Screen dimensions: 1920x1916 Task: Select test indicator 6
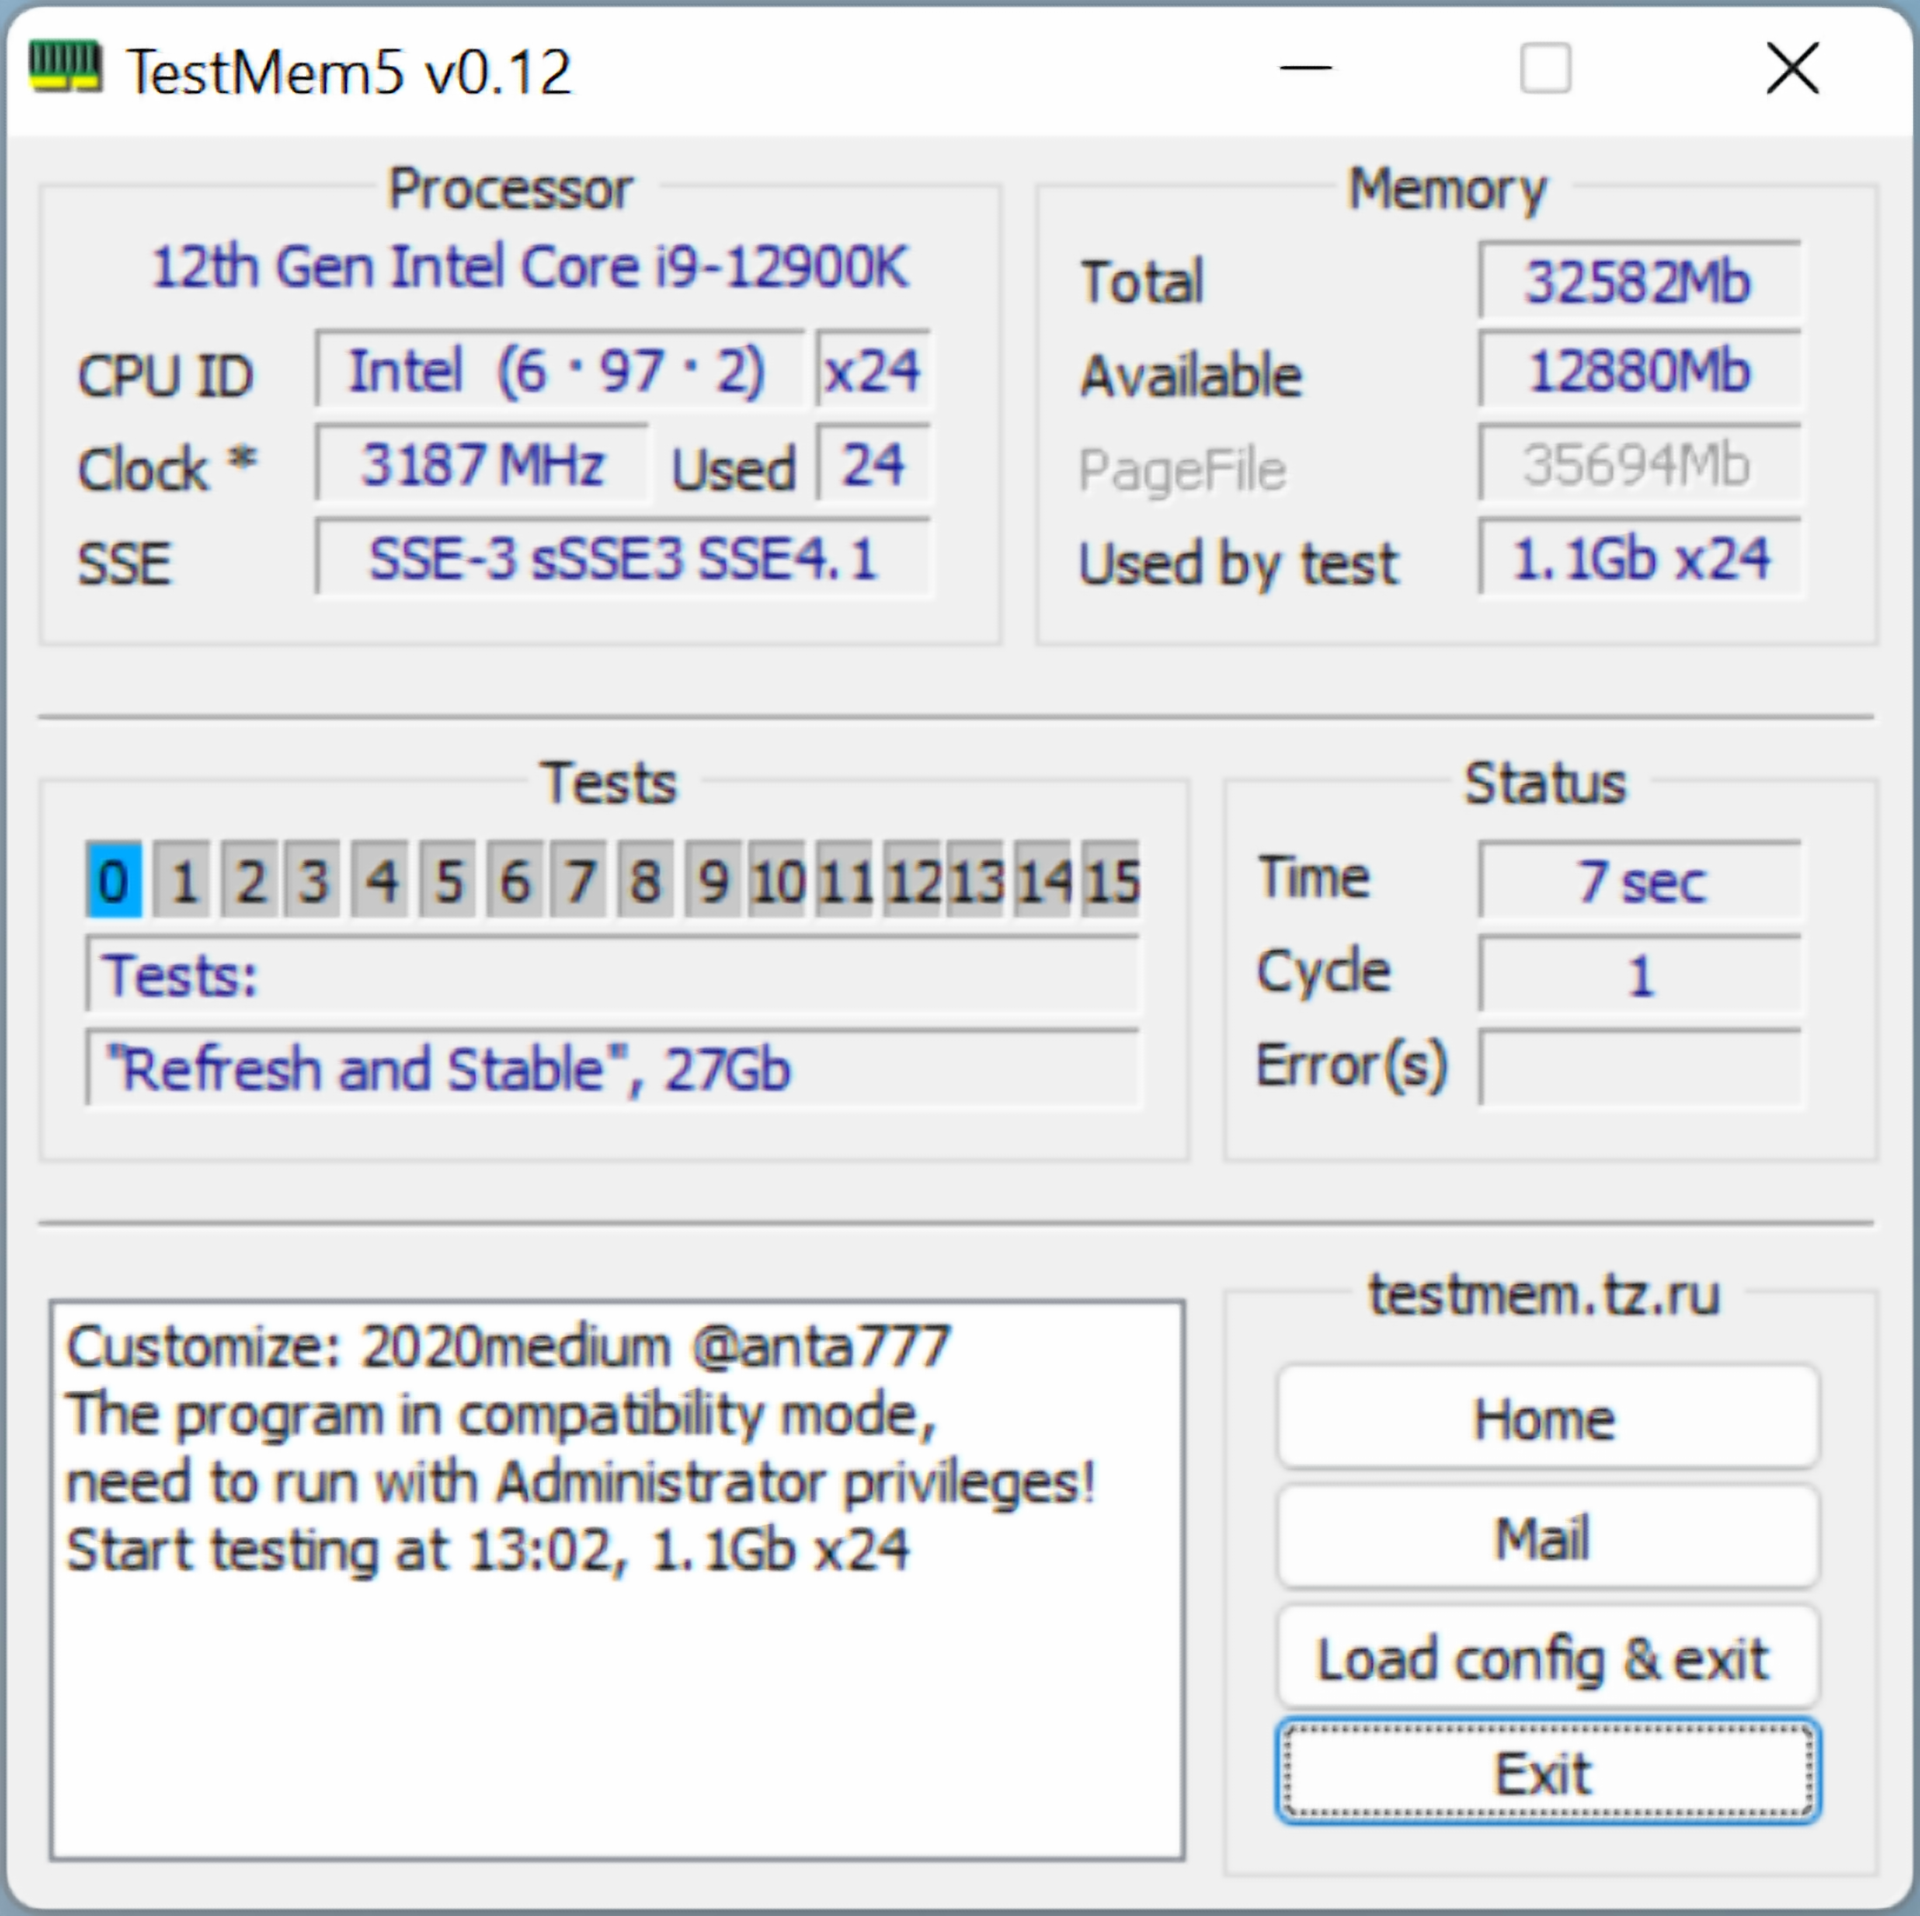(515, 880)
